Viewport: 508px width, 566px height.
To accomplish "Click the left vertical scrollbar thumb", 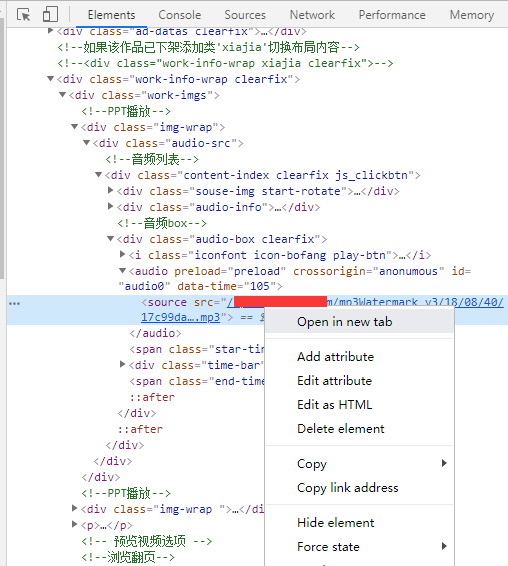I will (x=2, y=149).
